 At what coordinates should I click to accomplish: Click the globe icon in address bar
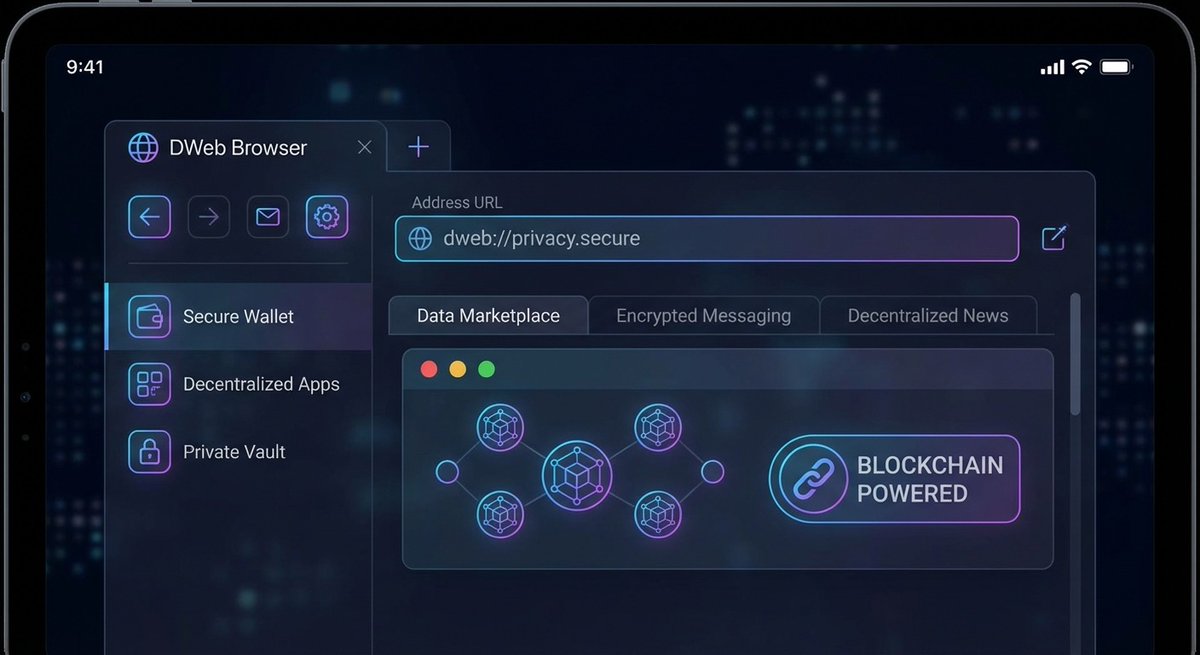[422, 239]
